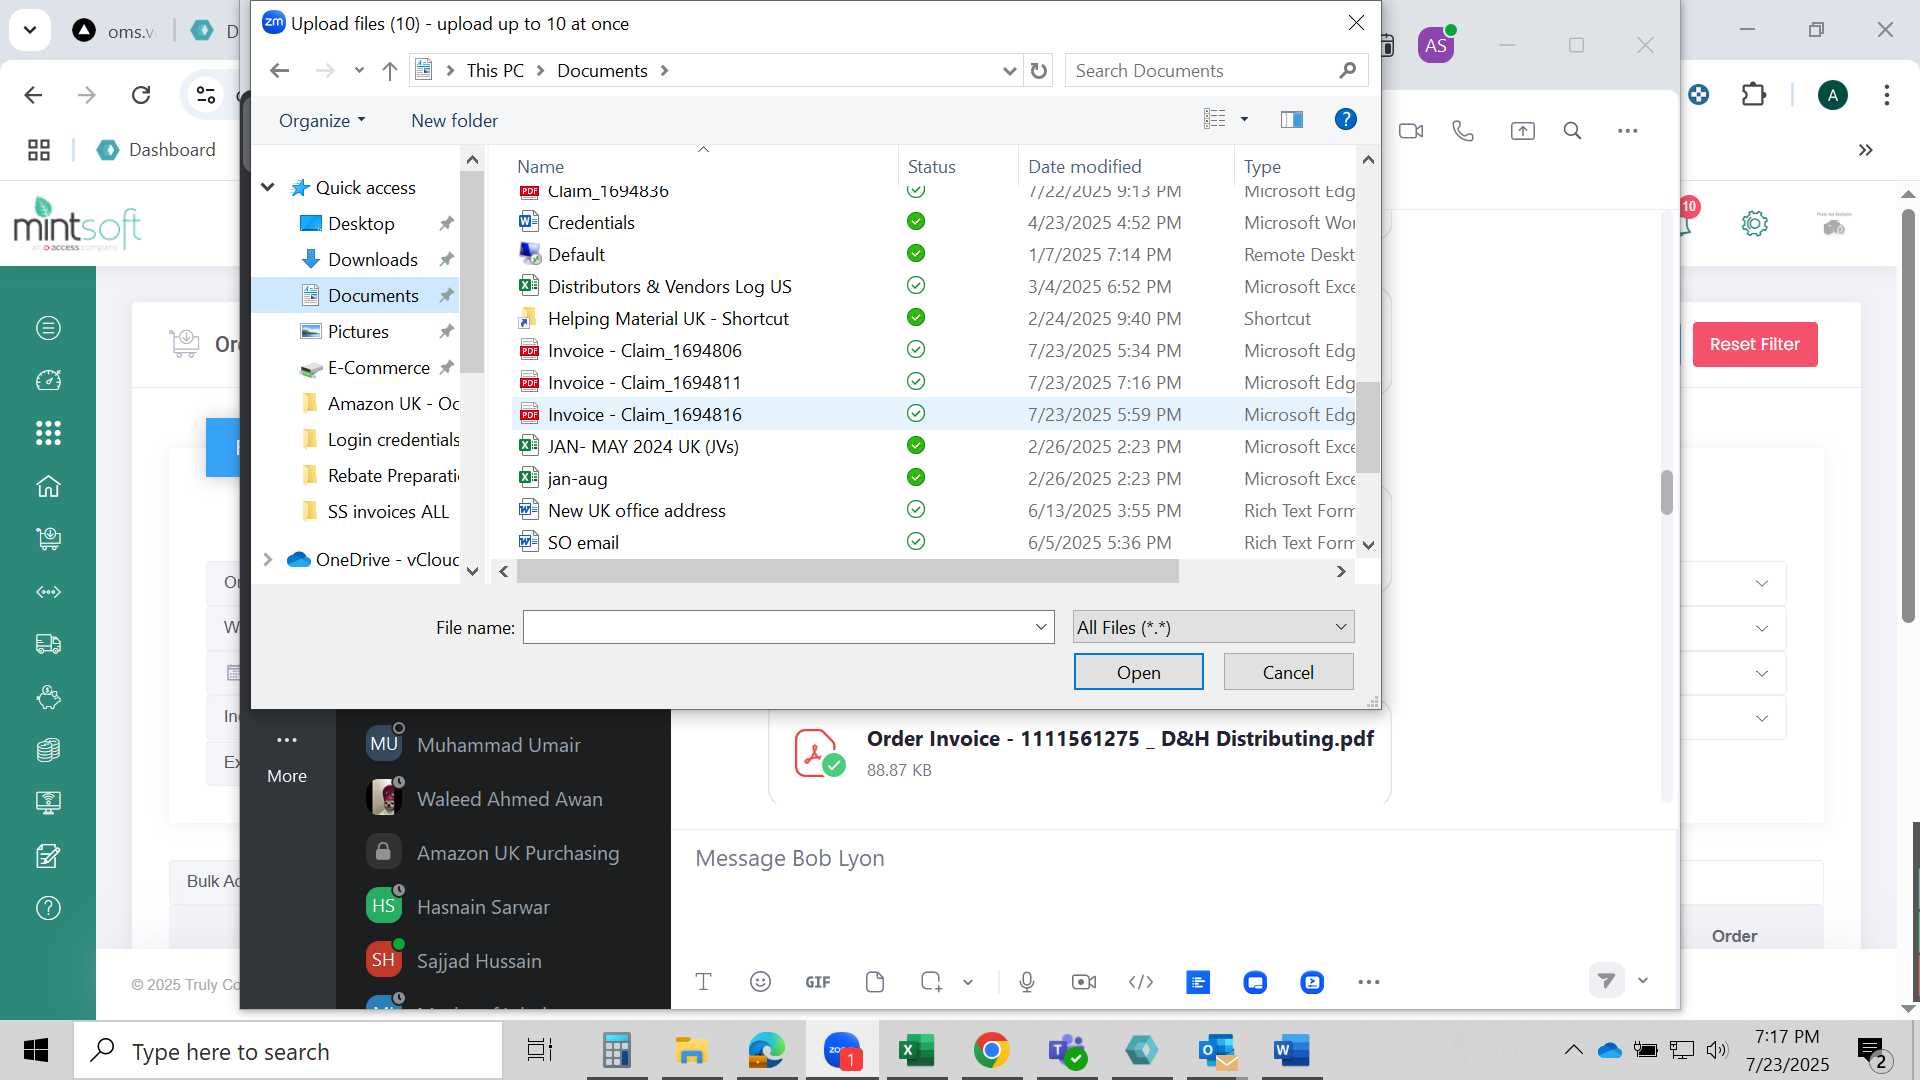Select Desktop in Quick access
Image resolution: width=1920 pixels, height=1080 pixels.
pos(361,223)
